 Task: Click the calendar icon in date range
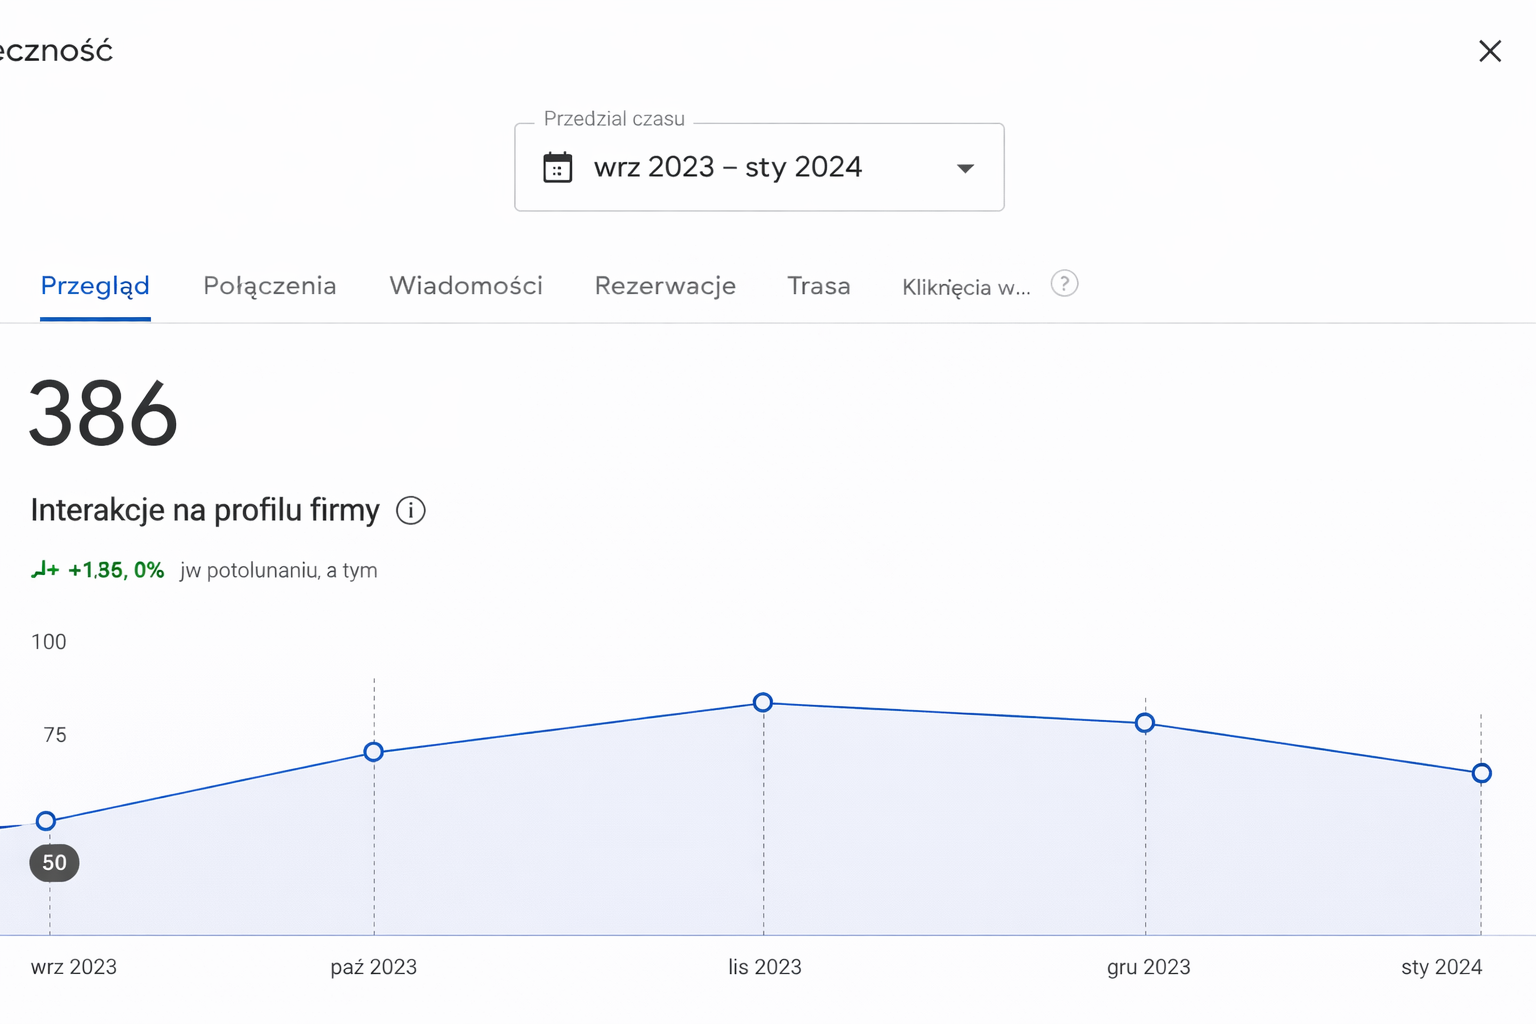[x=558, y=167]
